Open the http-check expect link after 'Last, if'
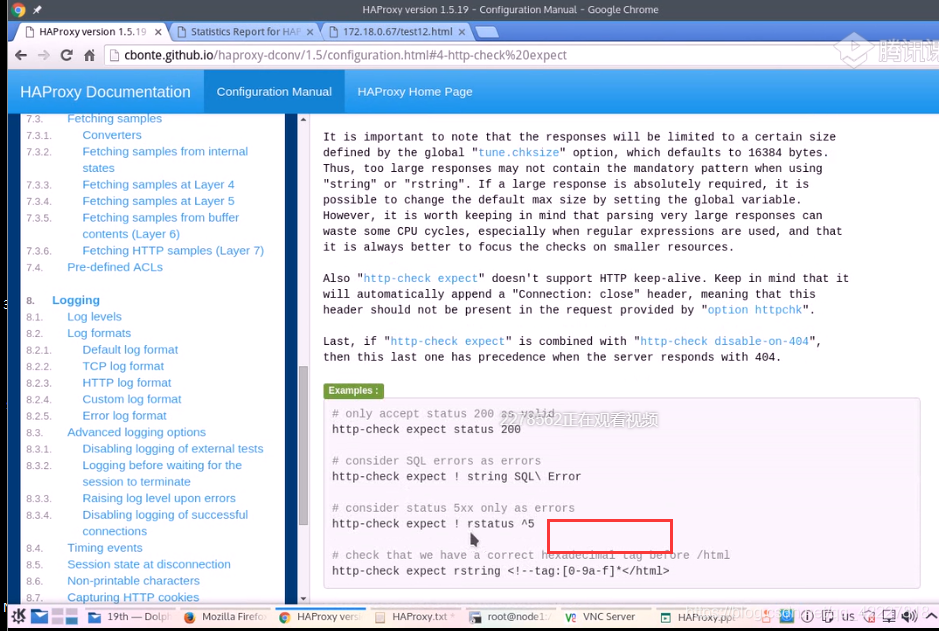The width and height of the screenshot is (939, 631). pos(448,341)
